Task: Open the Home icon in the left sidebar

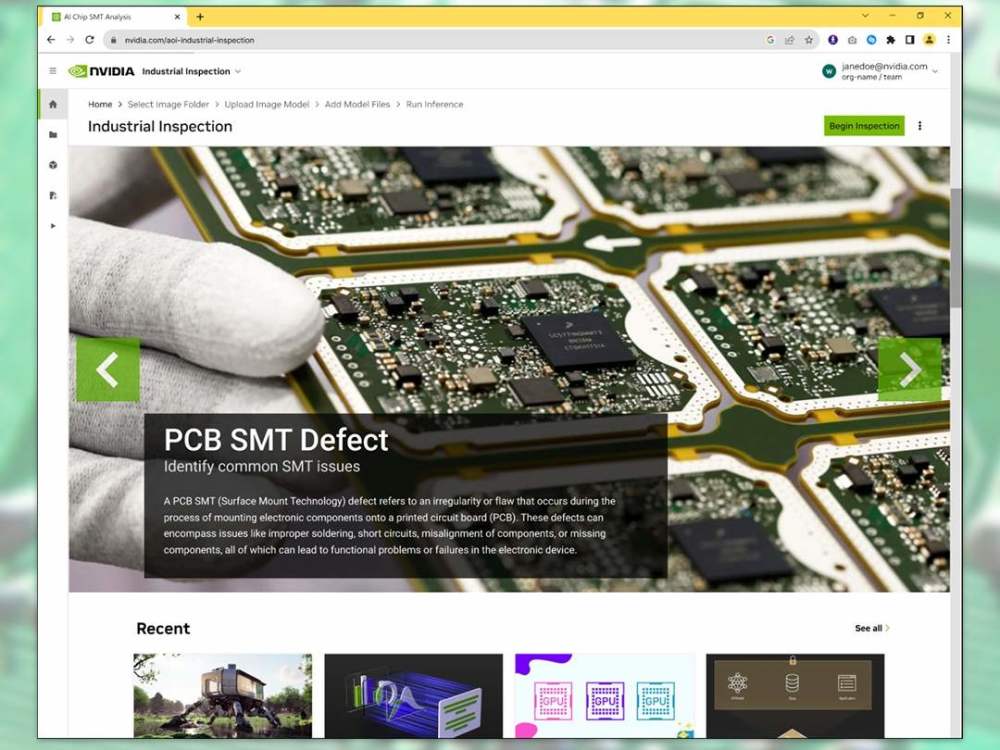Action: [53, 104]
